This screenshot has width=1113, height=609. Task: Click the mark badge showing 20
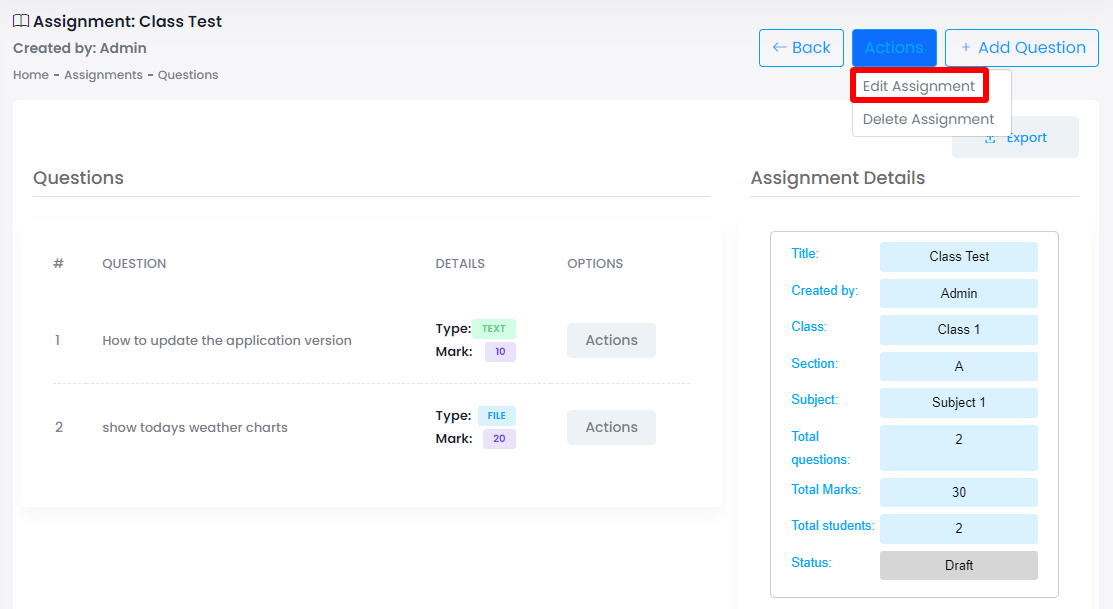499,439
